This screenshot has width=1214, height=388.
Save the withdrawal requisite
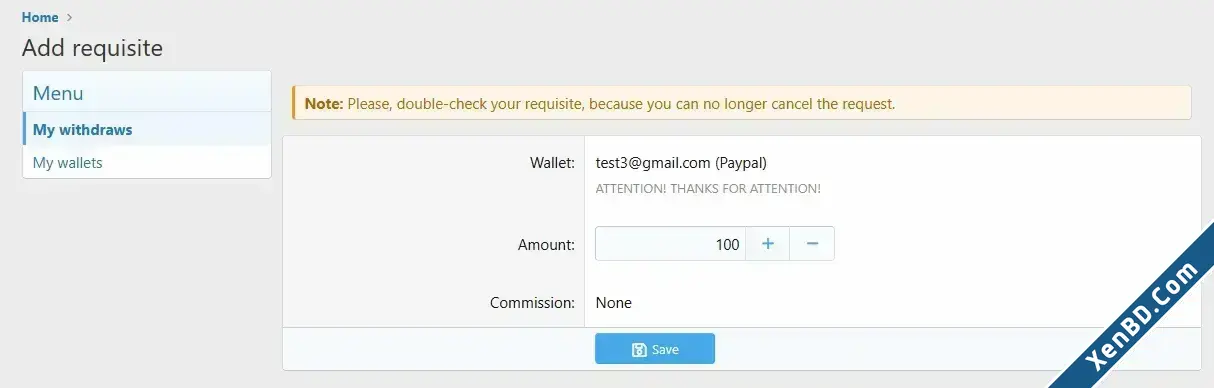tap(655, 349)
